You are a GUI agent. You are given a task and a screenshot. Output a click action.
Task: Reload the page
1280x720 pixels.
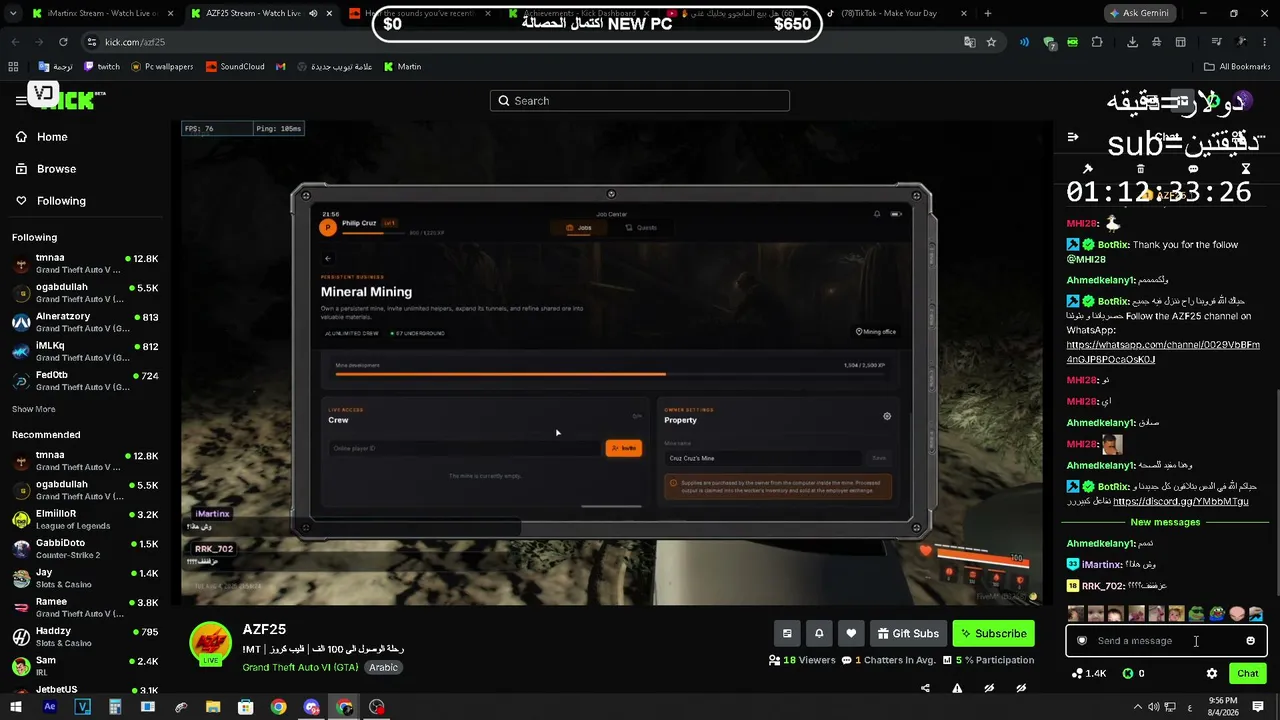63,42
